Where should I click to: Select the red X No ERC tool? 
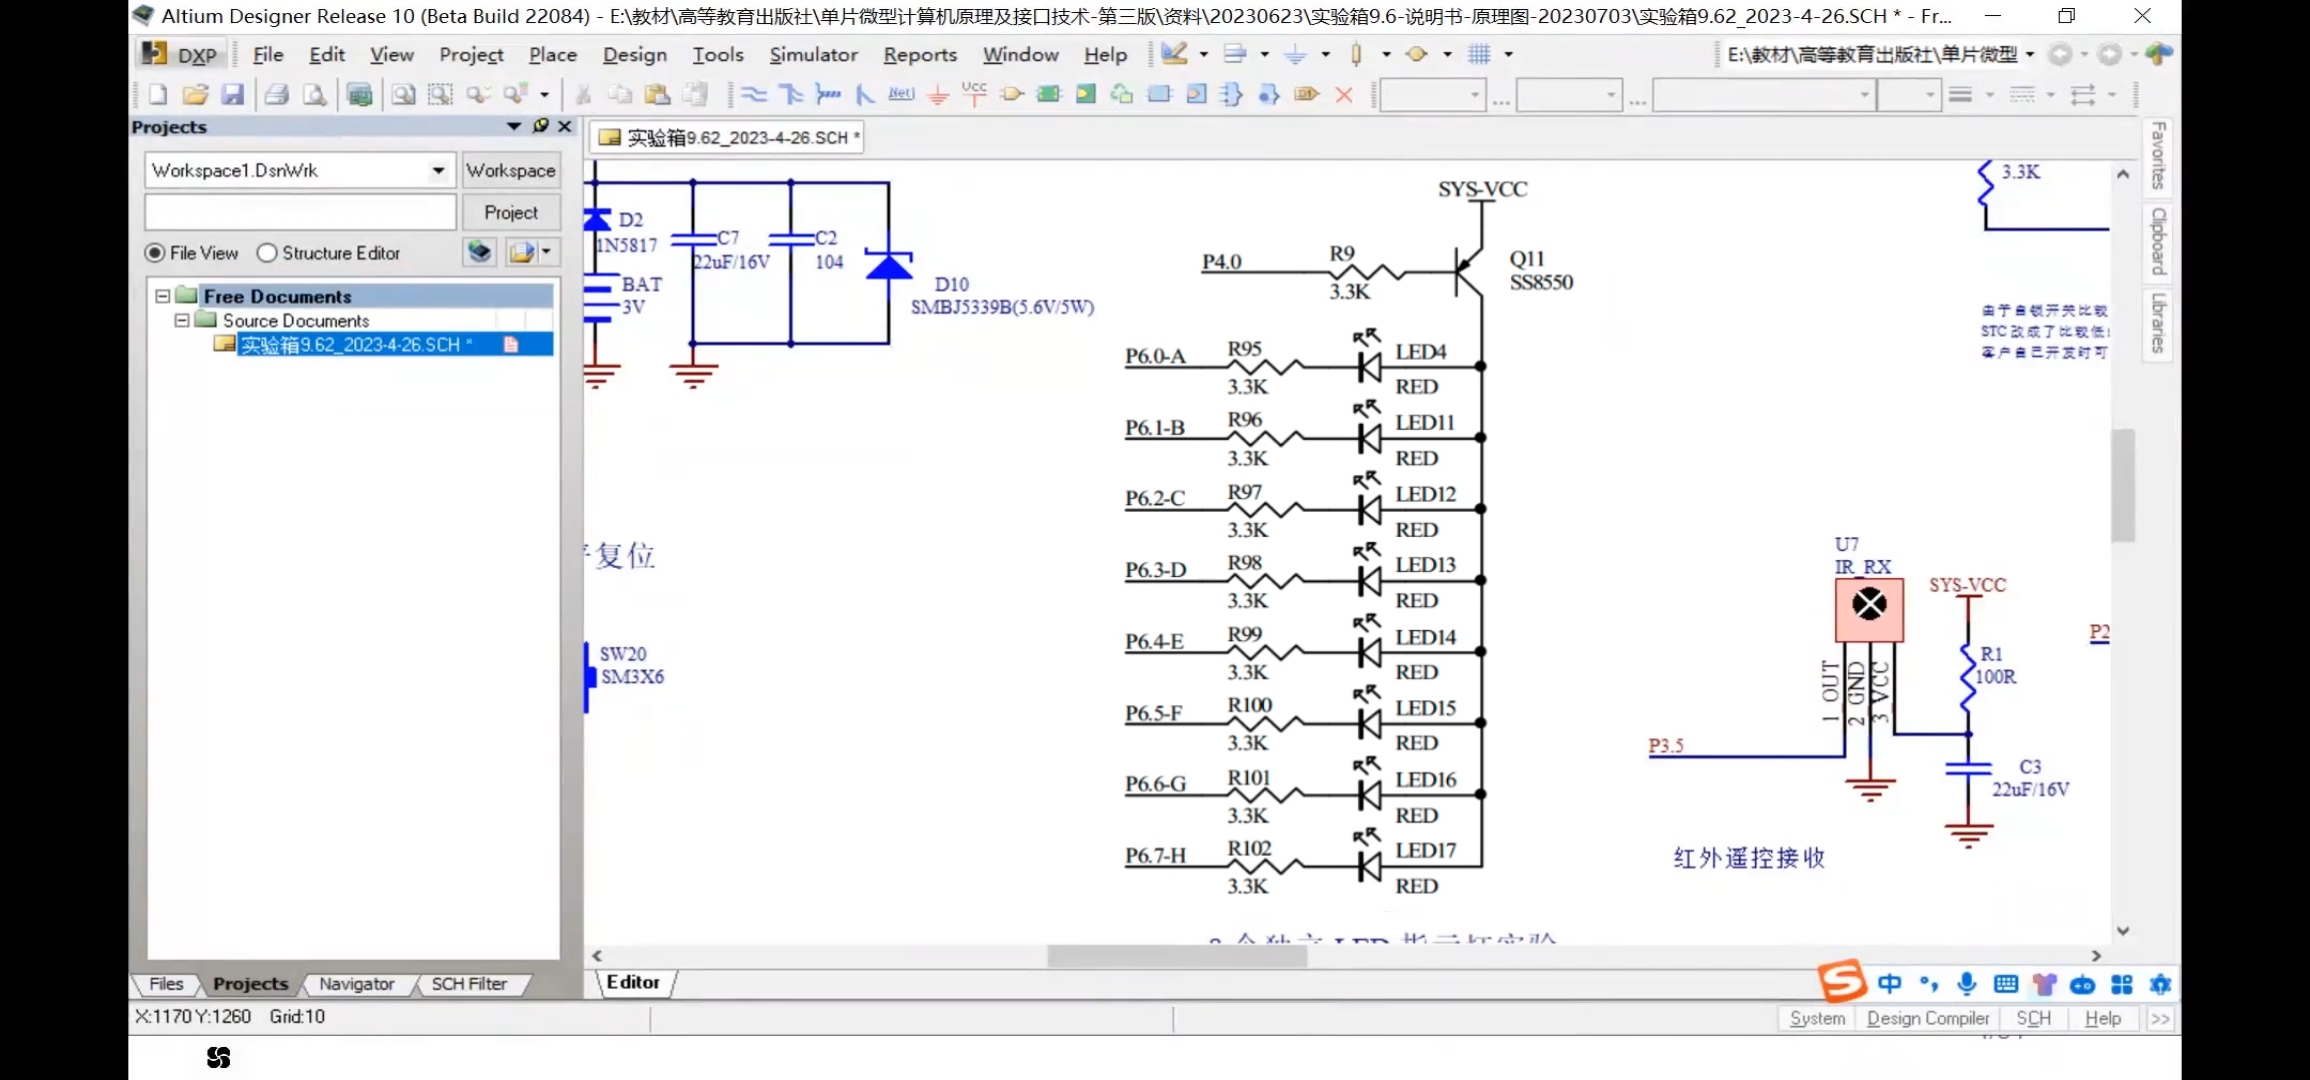[1344, 95]
